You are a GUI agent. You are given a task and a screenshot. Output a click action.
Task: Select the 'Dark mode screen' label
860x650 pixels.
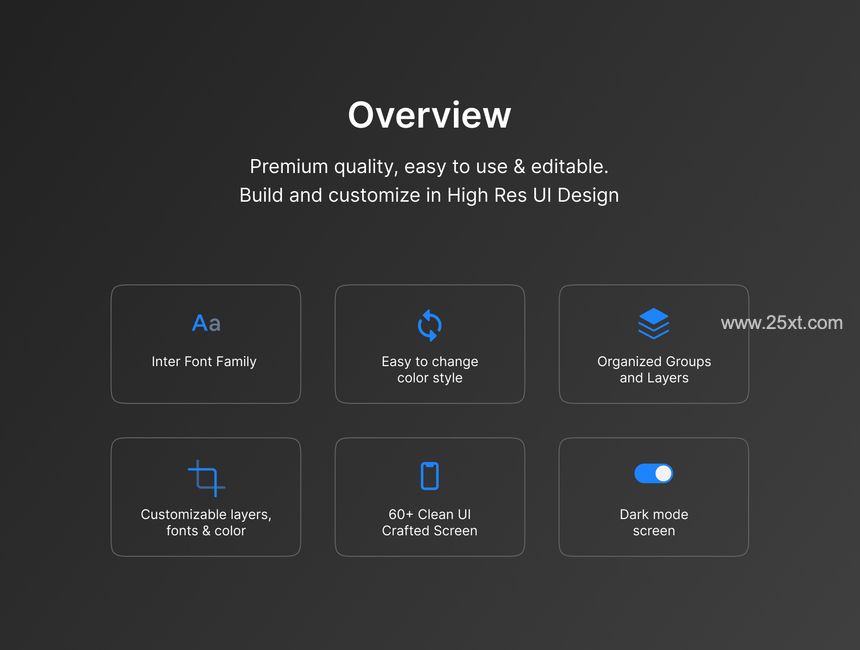[x=654, y=522]
